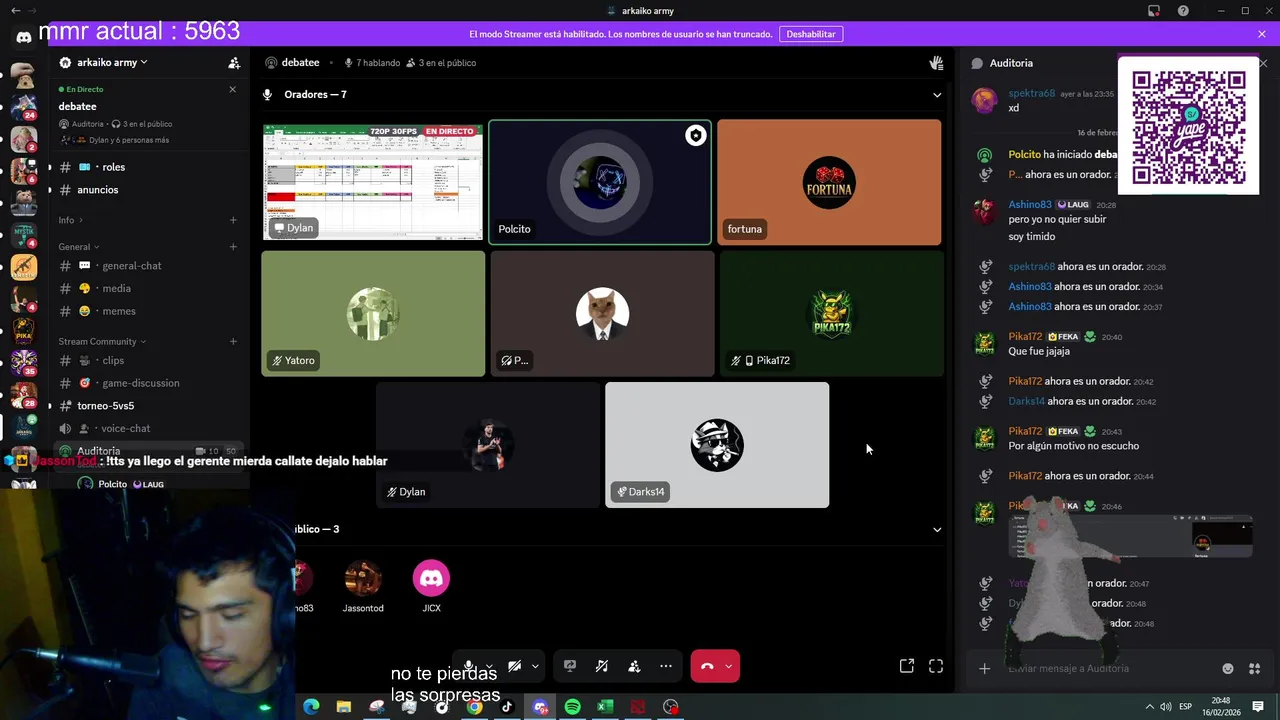1280x720 pixels.
Task: Add a channel to Stream Community category
Action: pyautogui.click(x=233, y=341)
